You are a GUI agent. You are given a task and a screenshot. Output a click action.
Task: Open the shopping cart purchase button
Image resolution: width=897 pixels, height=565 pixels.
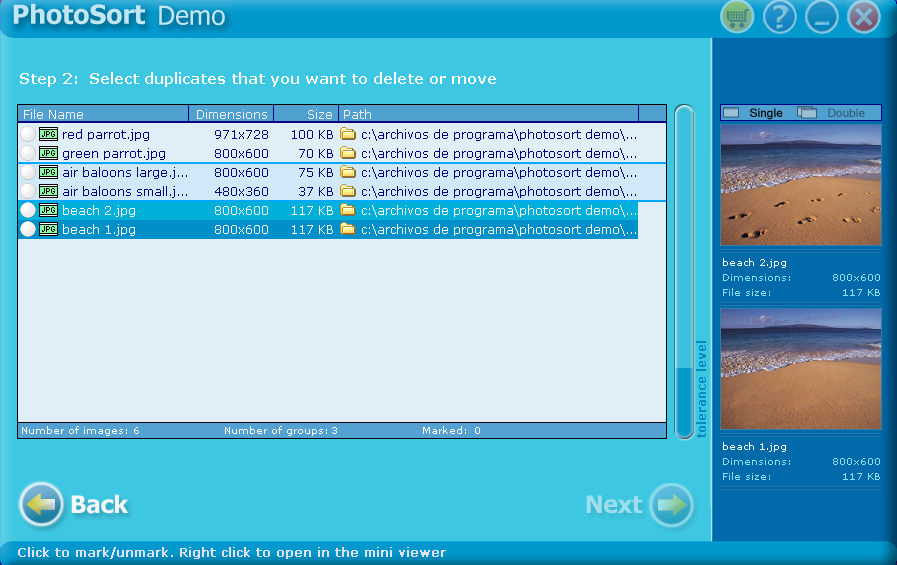[x=737, y=17]
